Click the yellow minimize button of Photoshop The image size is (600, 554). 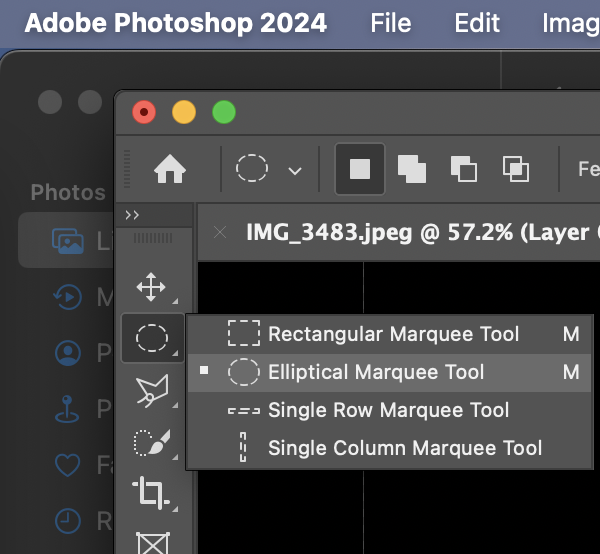(184, 112)
